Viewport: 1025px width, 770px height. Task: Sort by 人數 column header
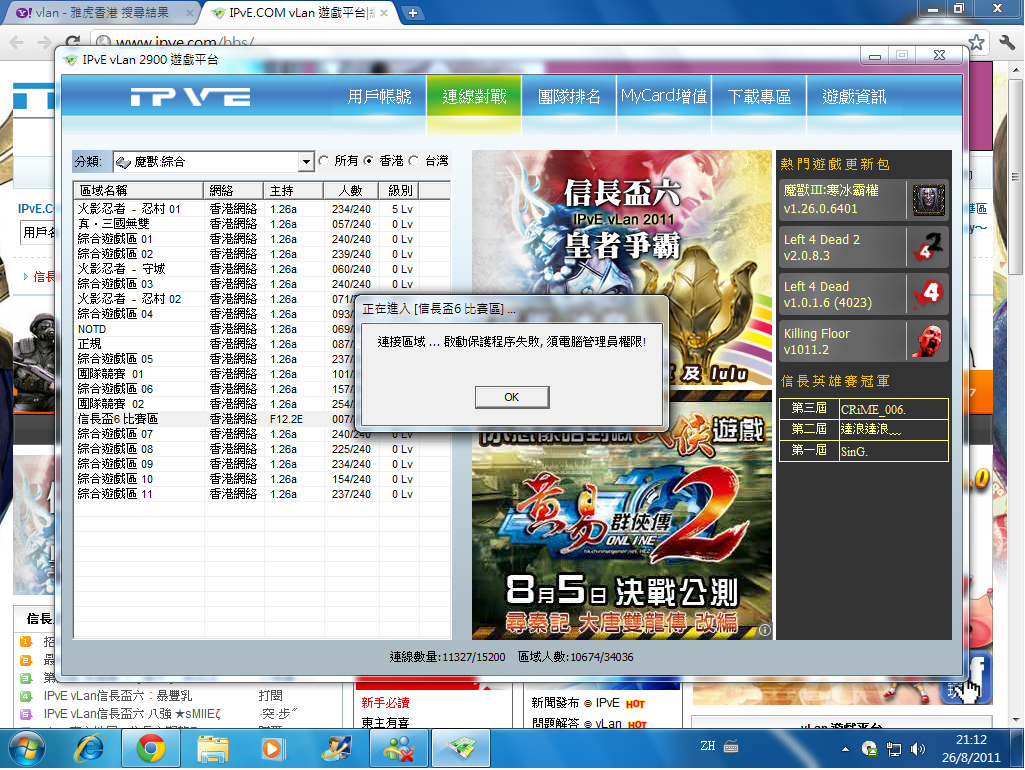[x=351, y=190]
